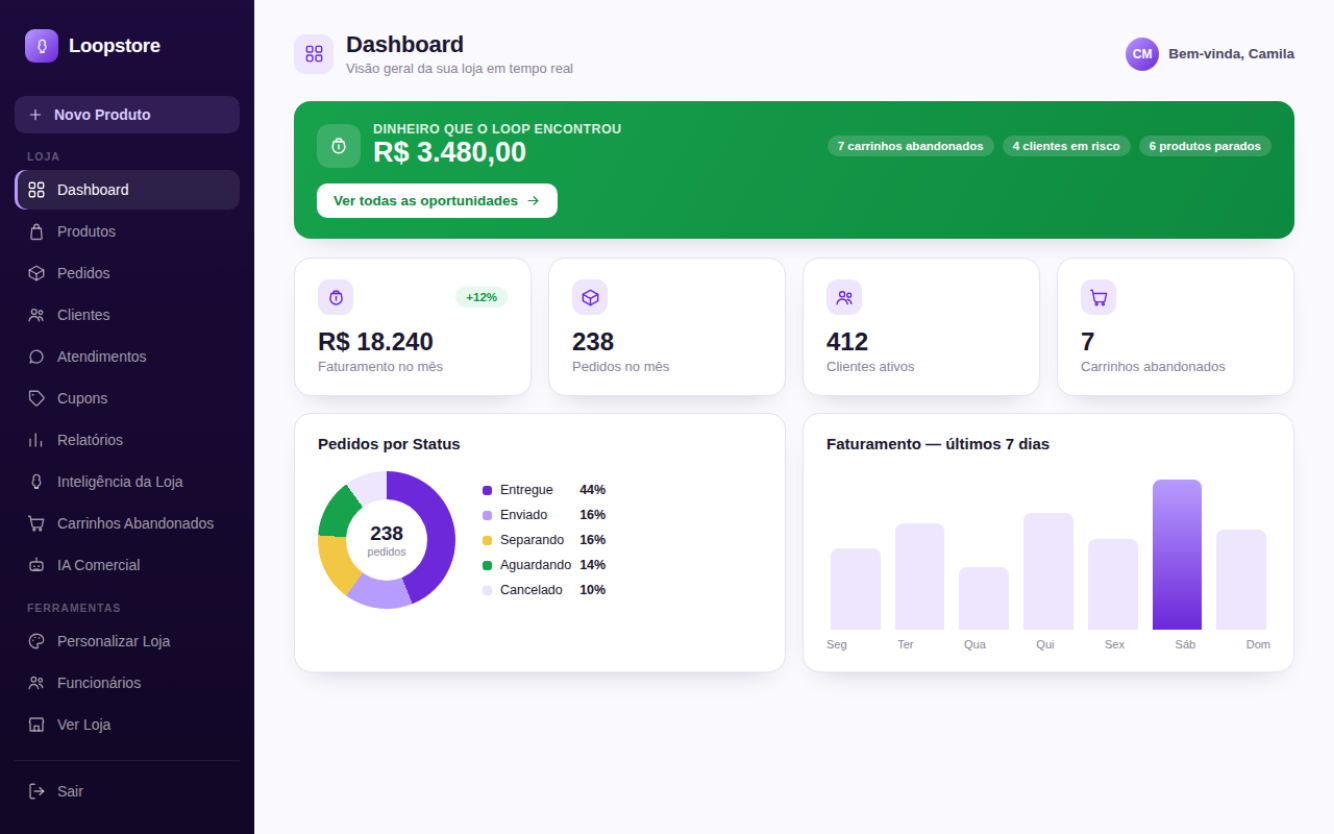Click the IA Comercial robot icon
The image size is (1334, 834).
(37, 565)
